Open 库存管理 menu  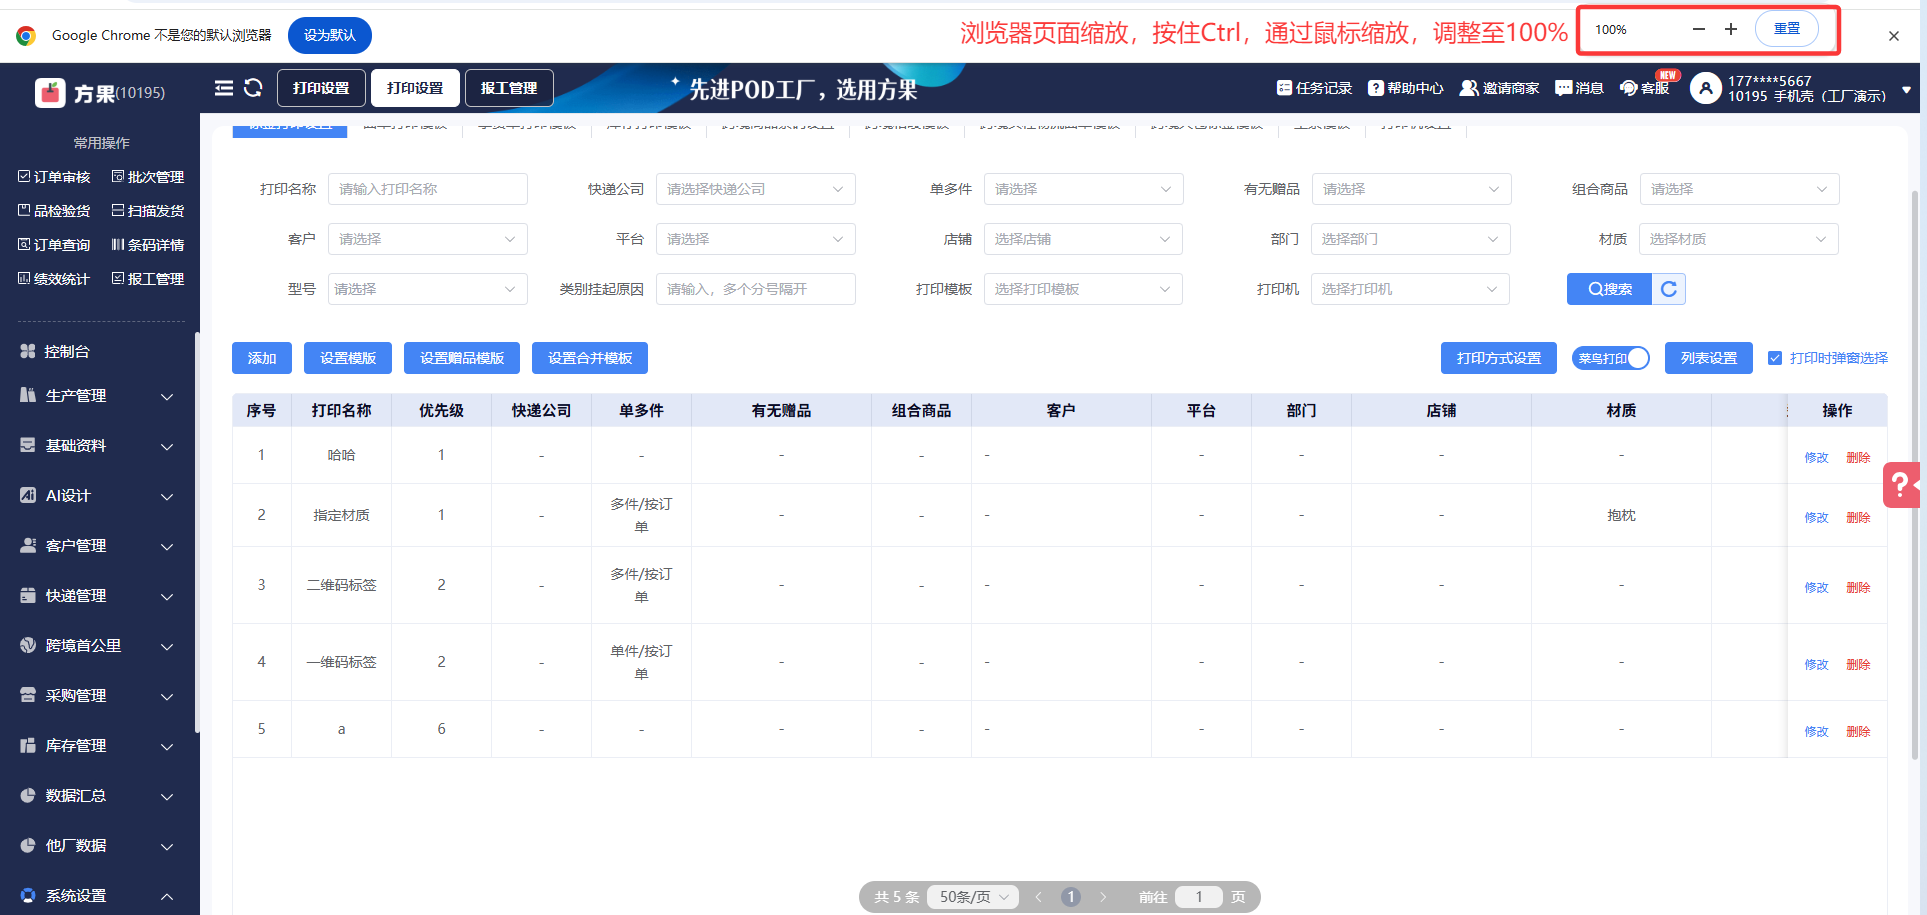(x=98, y=746)
